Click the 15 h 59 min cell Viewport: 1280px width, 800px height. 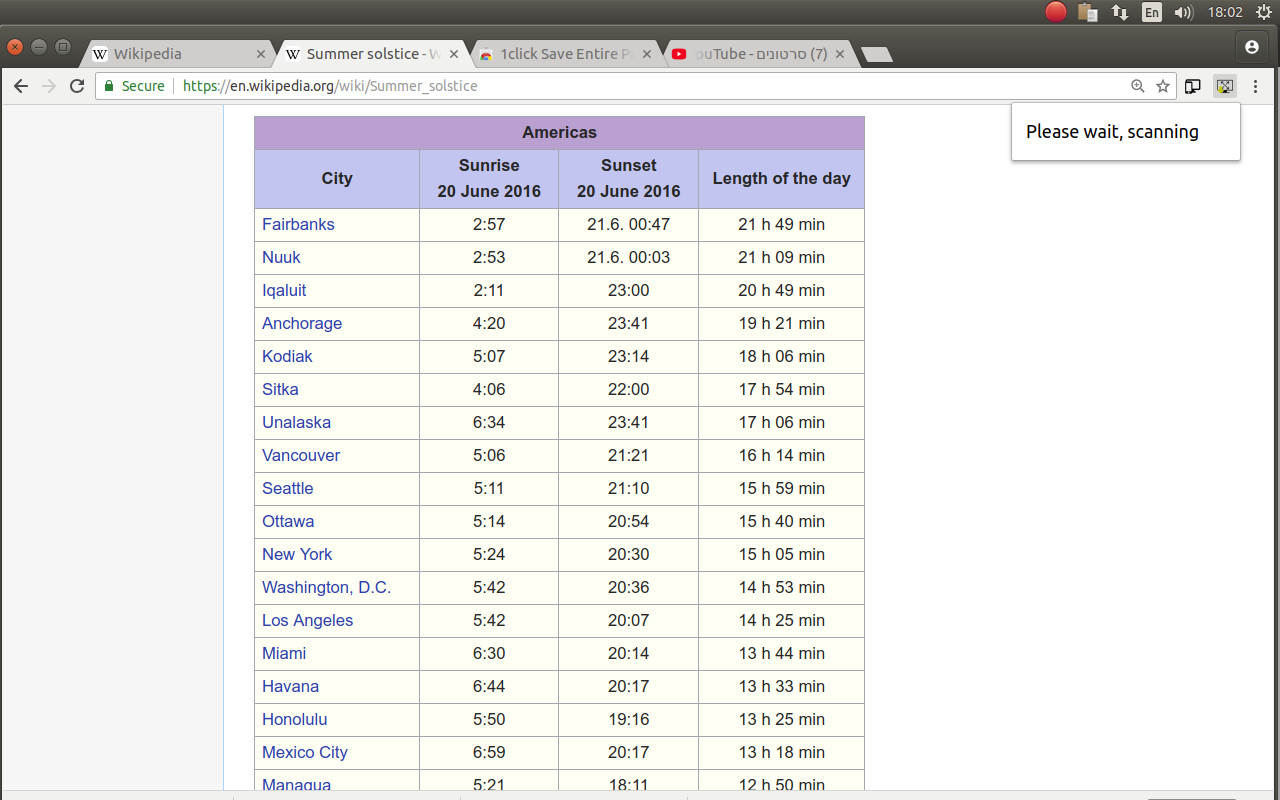[x=781, y=488]
